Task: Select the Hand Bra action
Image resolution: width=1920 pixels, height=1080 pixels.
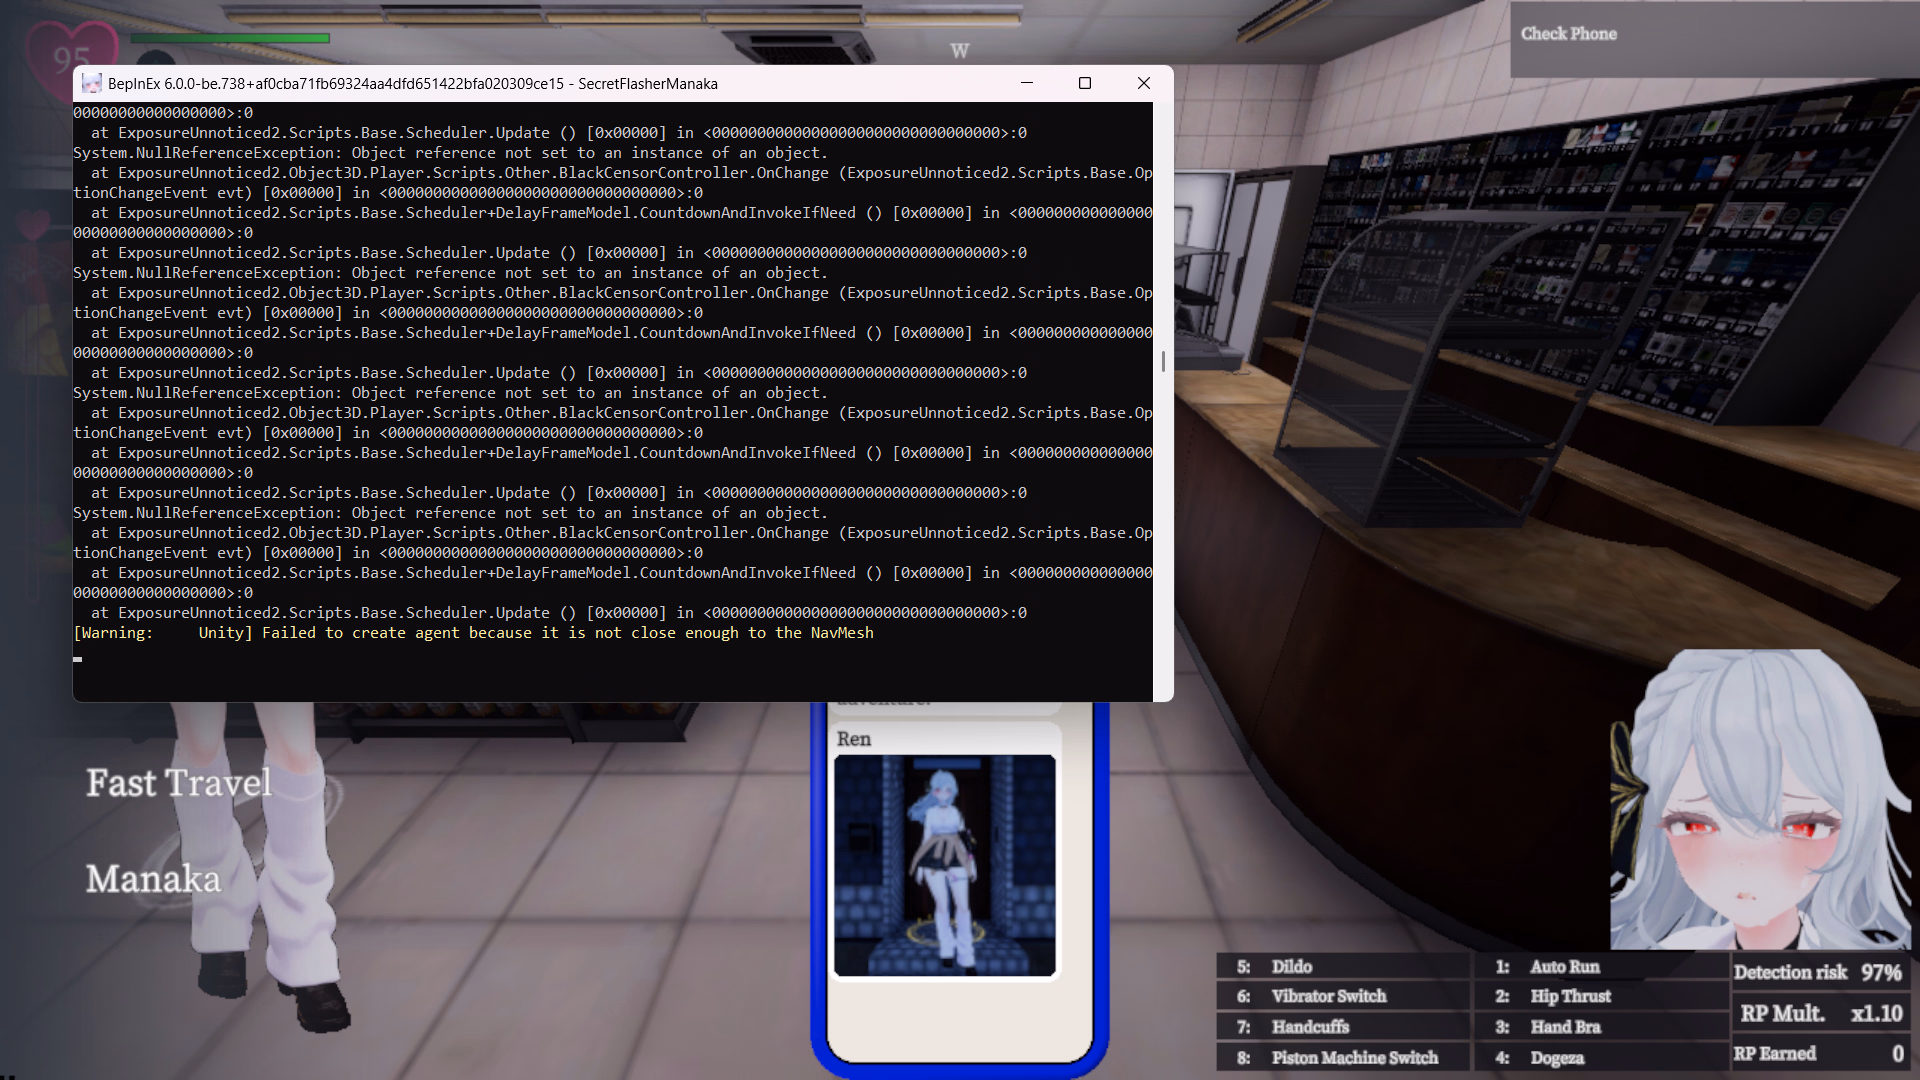Action: click(x=1565, y=1027)
